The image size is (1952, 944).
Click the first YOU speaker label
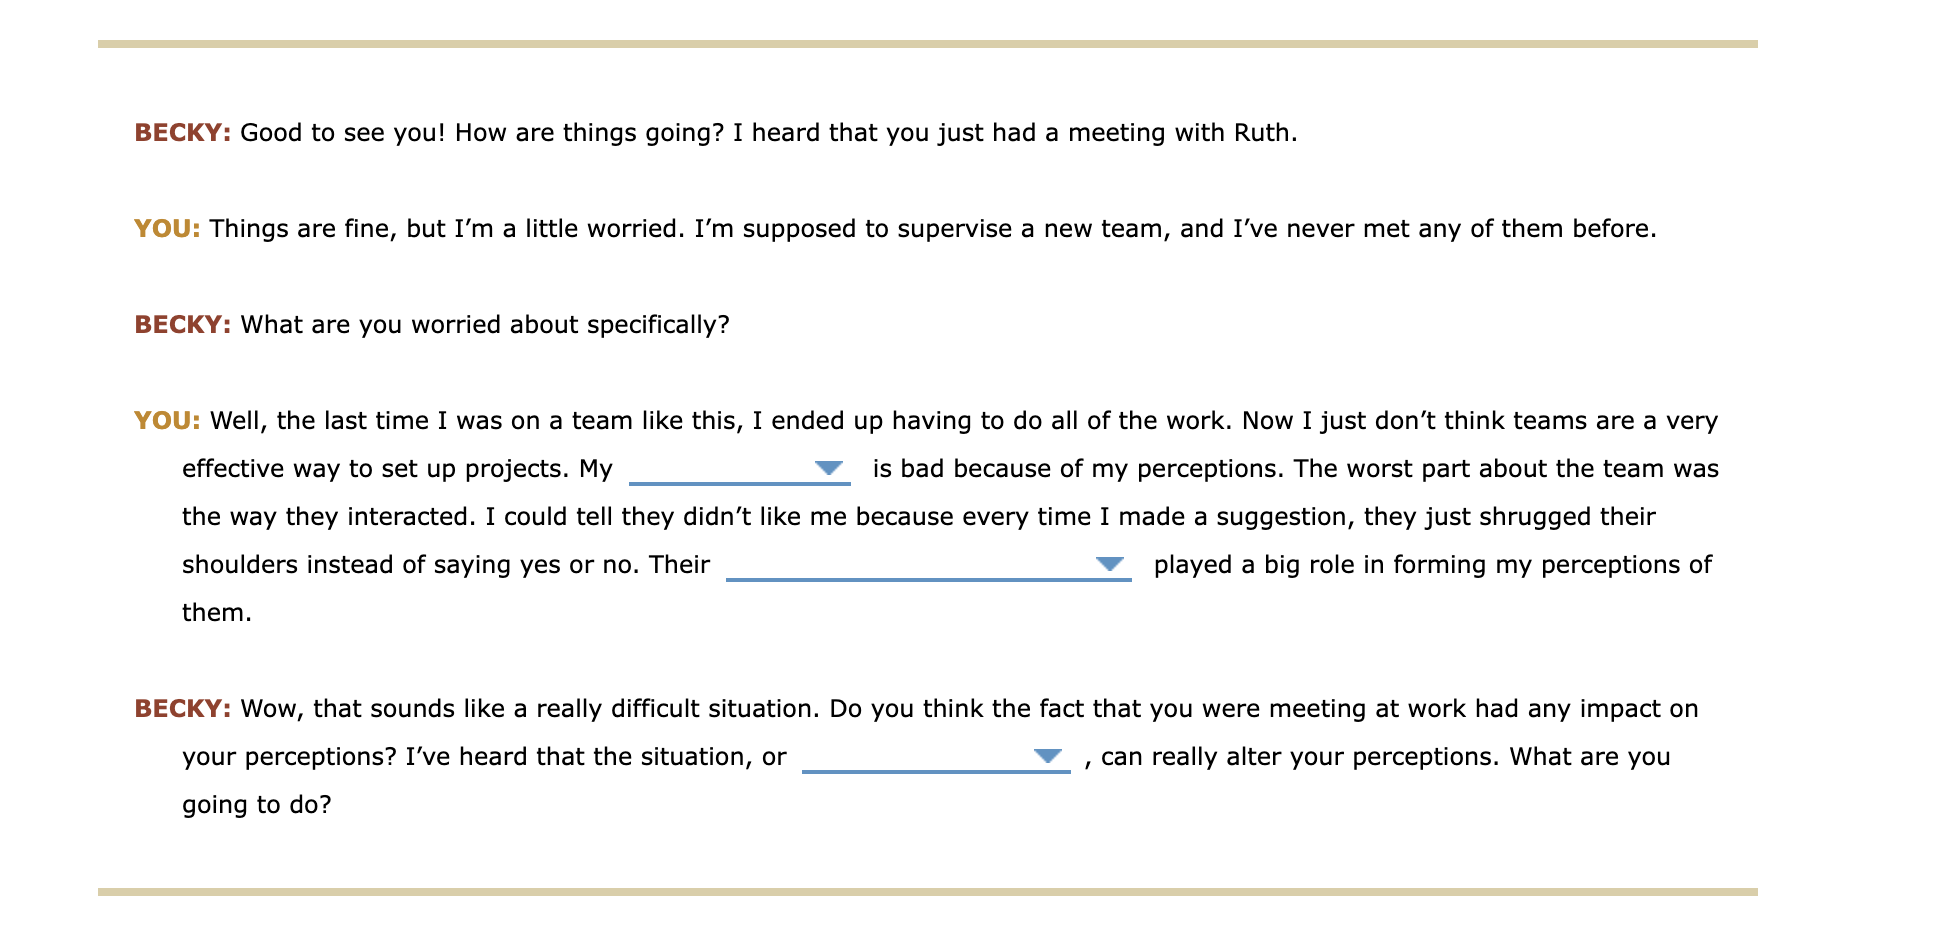165,228
